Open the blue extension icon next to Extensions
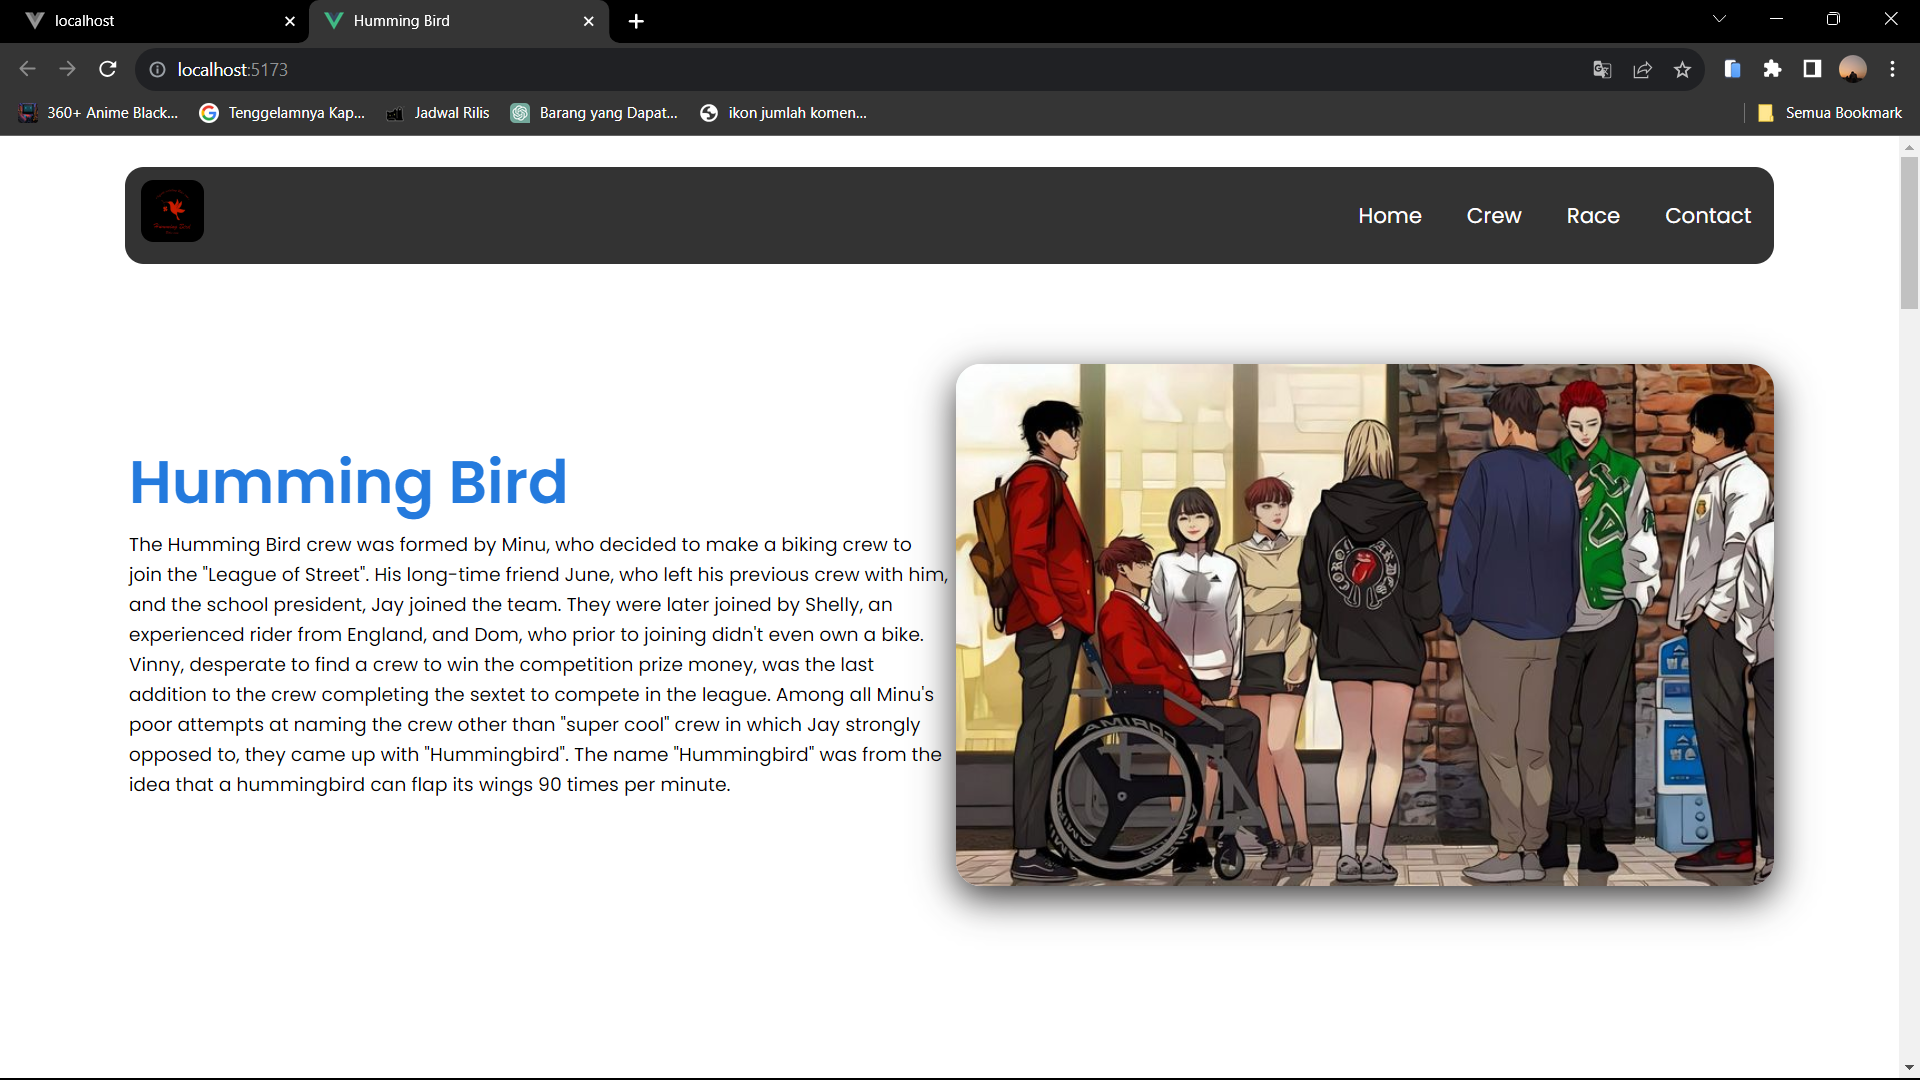 [1732, 69]
